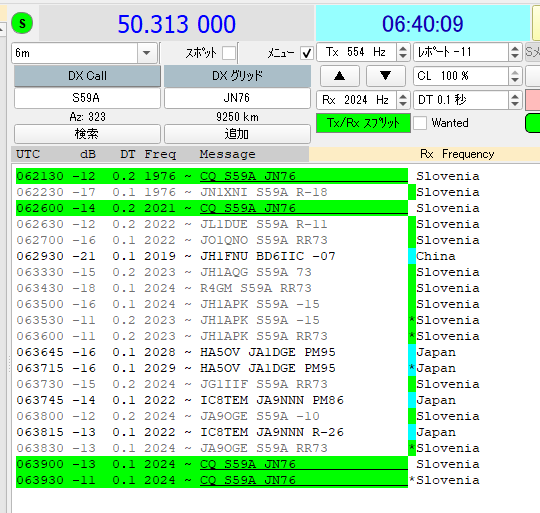Select the R4GM S59A RR73 message
Image resolution: width=540 pixels, height=513 pixels.
point(256,288)
